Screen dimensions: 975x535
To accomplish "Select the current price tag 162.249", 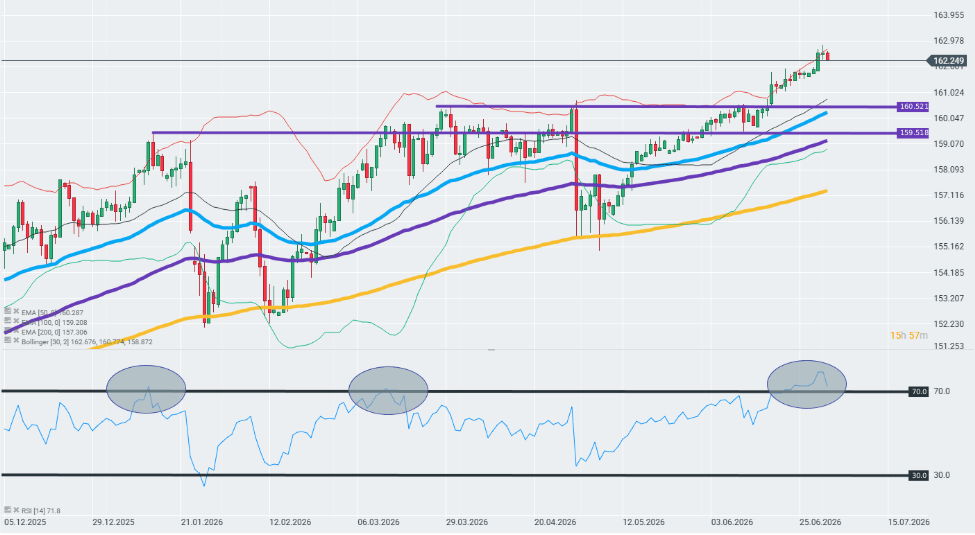I will (x=948, y=60).
